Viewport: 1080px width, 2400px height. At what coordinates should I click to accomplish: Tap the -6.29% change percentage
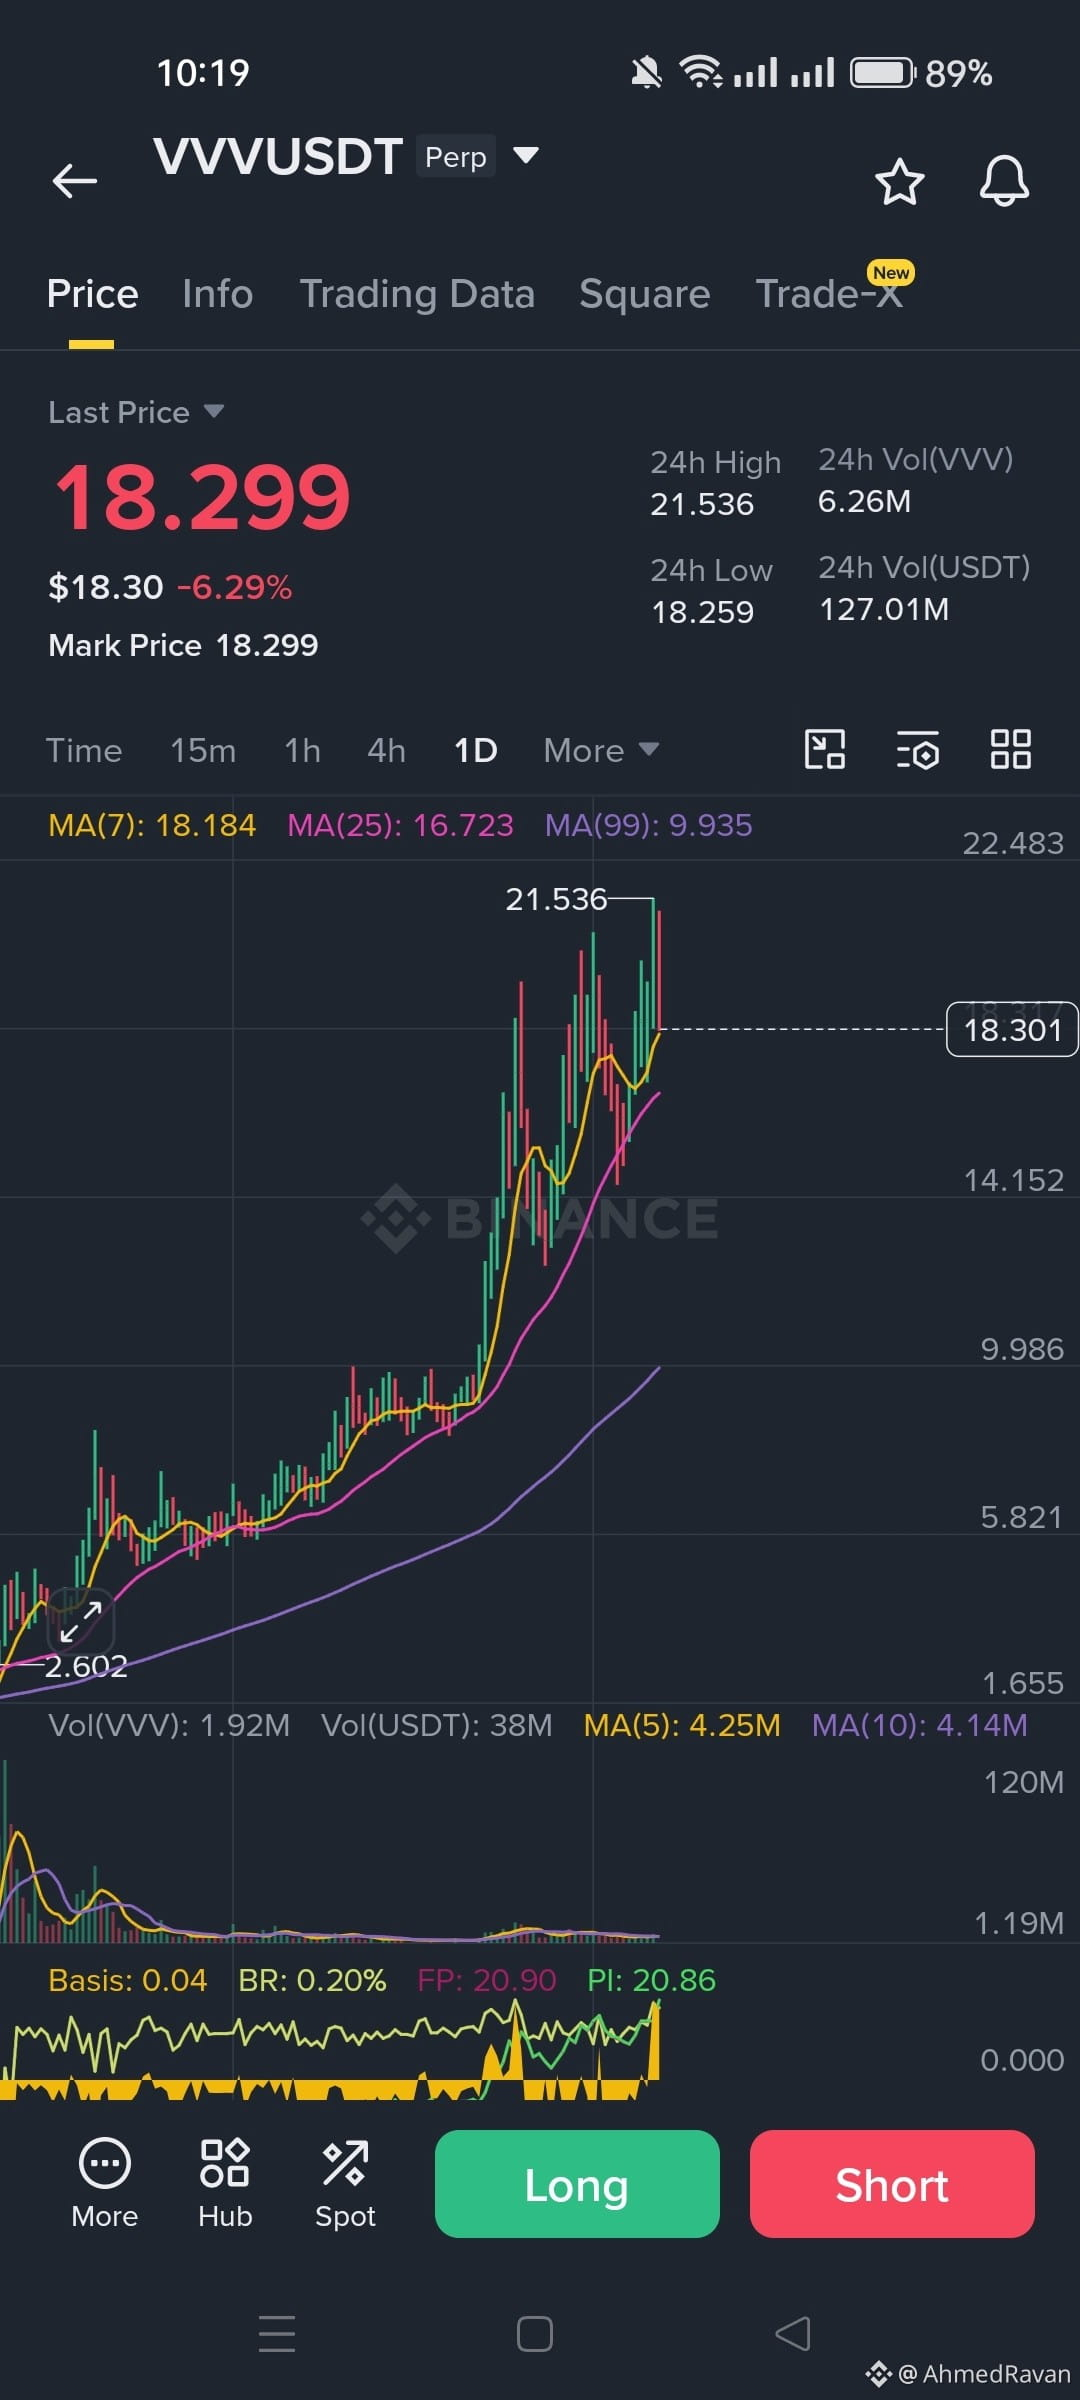pyautogui.click(x=234, y=587)
